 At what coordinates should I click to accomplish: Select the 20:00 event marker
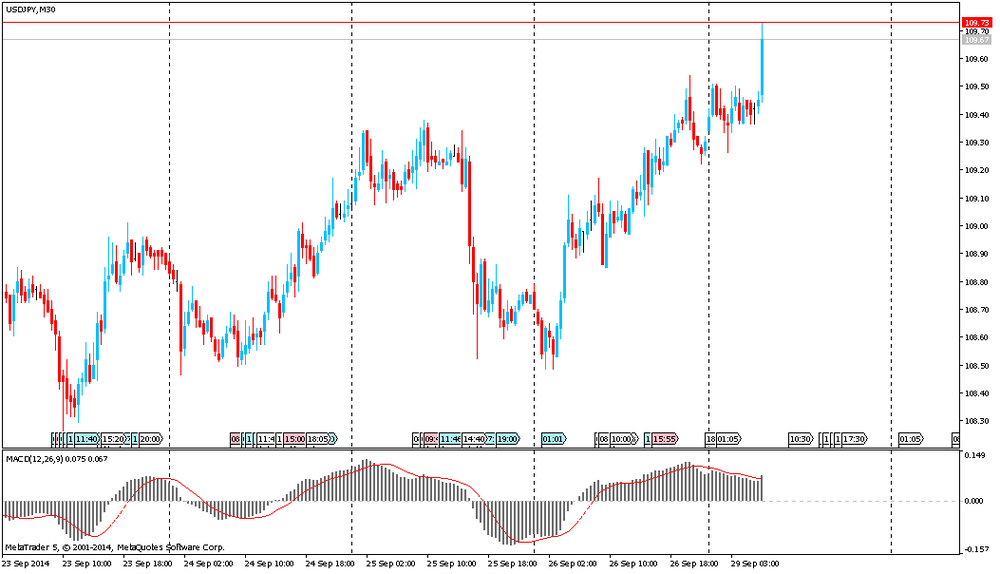tap(151, 439)
